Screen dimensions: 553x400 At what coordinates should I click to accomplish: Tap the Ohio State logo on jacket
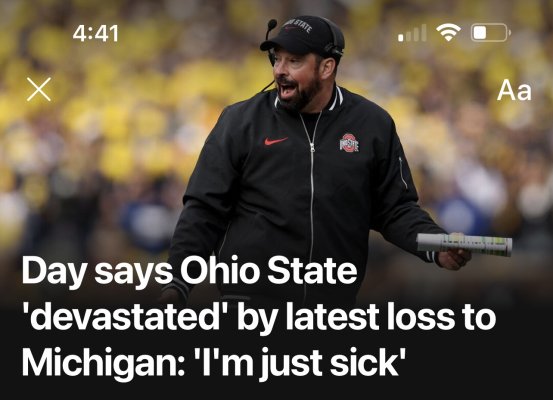pyautogui.click(x=349, y=143)
